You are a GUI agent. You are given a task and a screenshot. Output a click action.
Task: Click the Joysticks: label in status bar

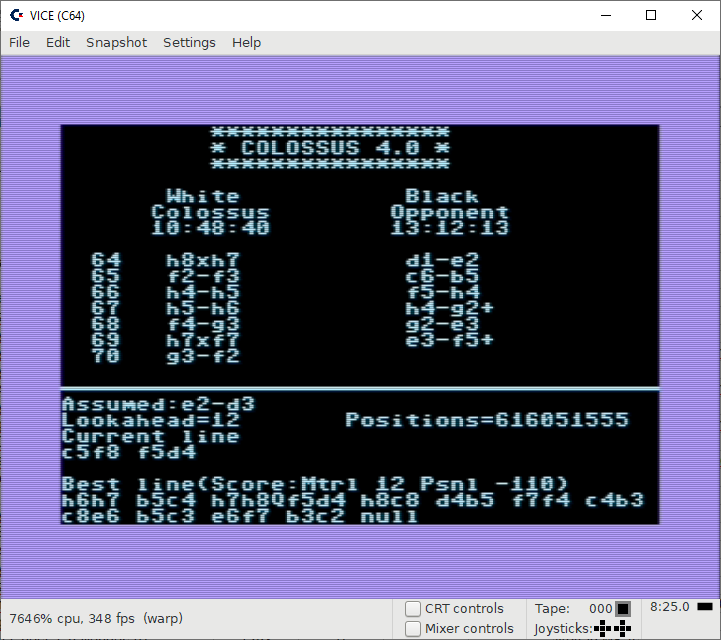pos(563,629)
